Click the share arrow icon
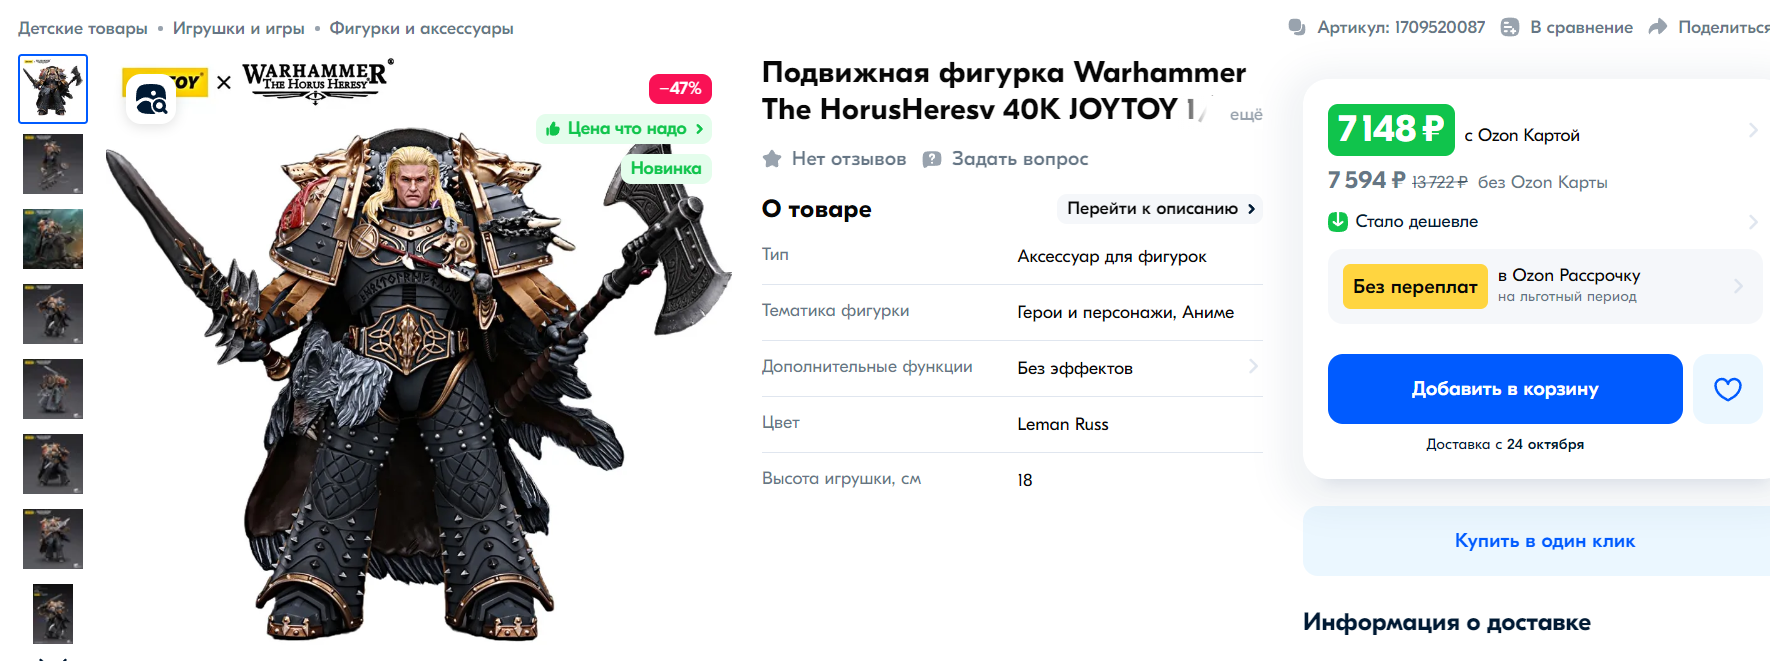 pyautogui.click(x=1657, y=27)
